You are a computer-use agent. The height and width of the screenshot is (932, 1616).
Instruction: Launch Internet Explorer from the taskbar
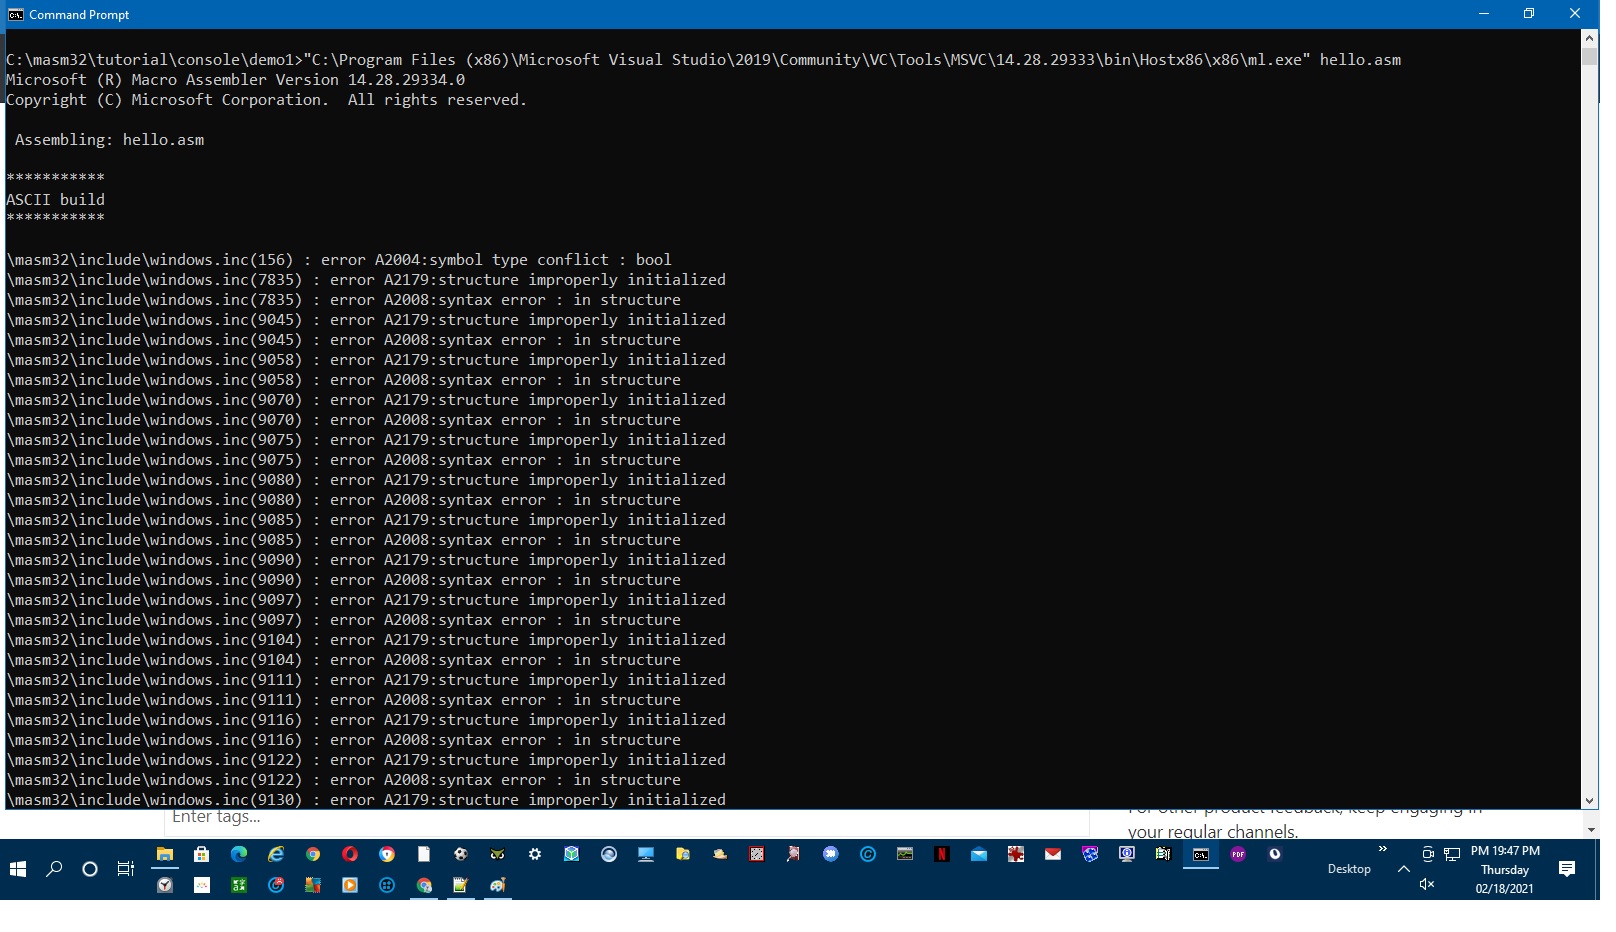click(x=276, y=854)
